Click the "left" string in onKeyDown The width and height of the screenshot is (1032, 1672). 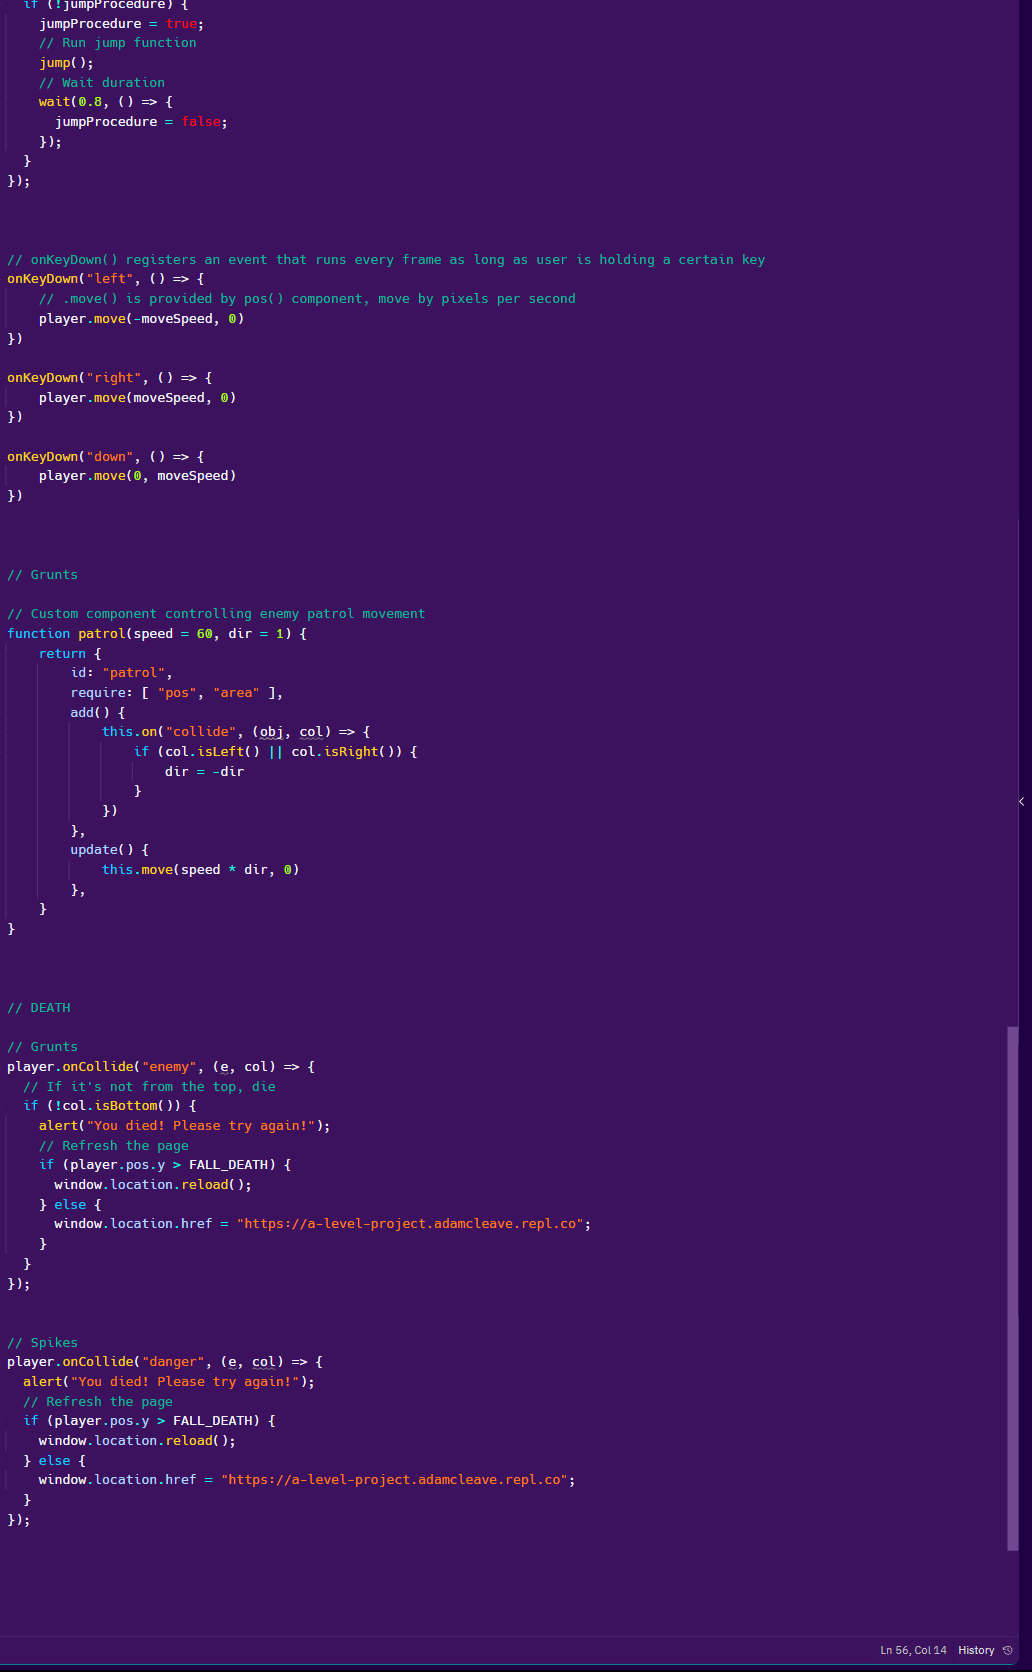110,279
